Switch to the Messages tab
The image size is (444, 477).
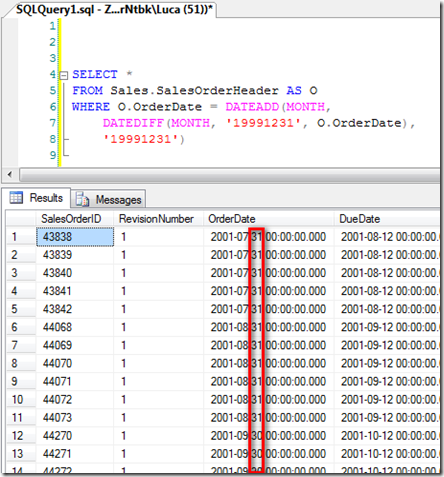point(108,199)
